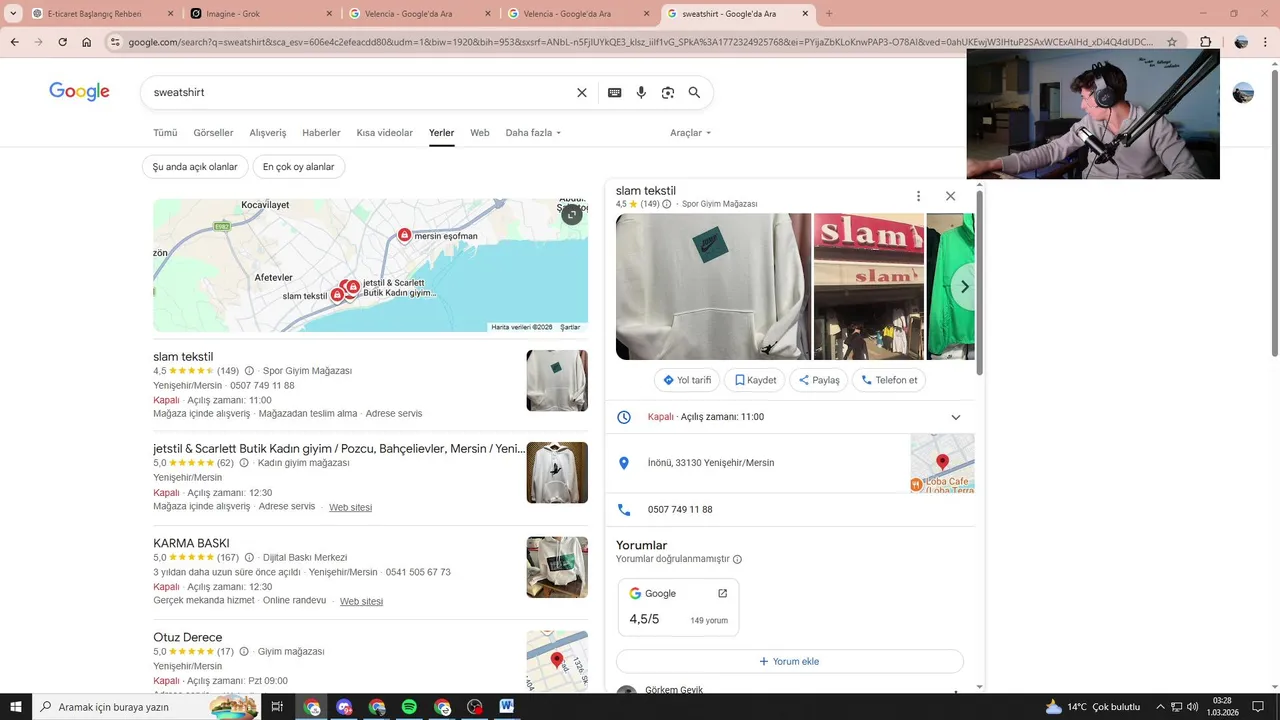
Task: Open browser home page icon
Action: click(x=87, y=42)
